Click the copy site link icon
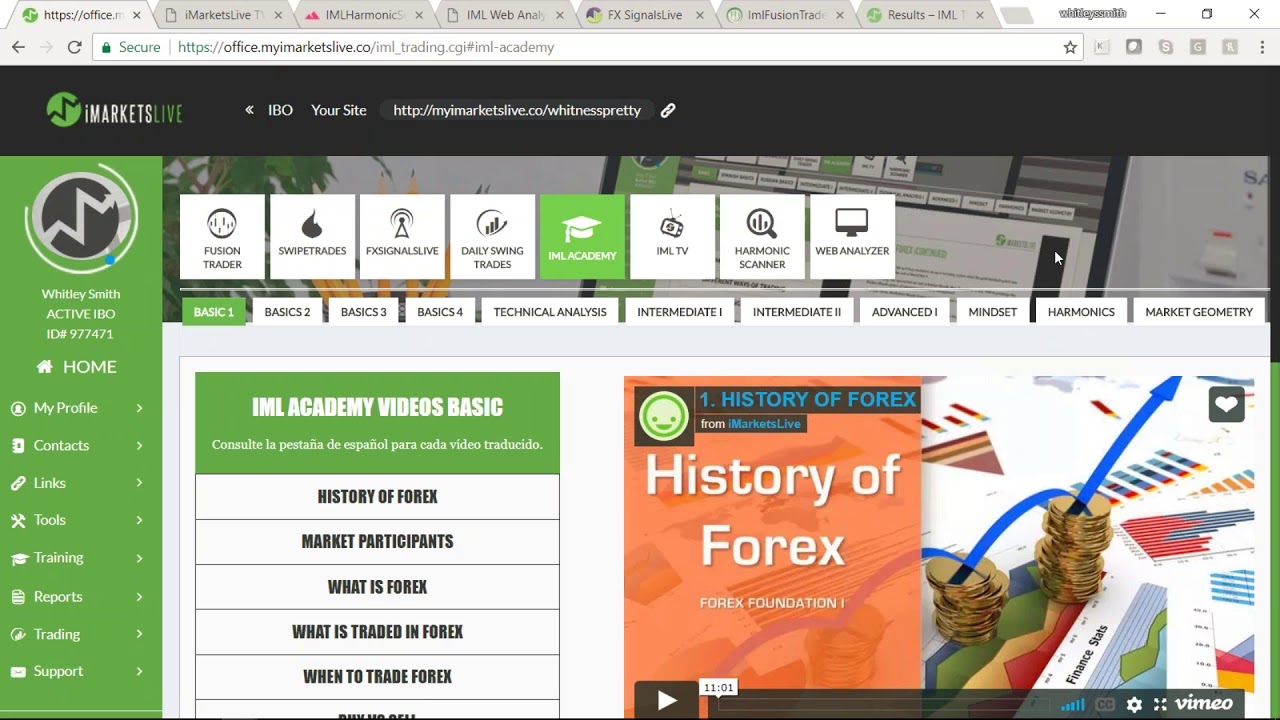 tap(668, 110)
